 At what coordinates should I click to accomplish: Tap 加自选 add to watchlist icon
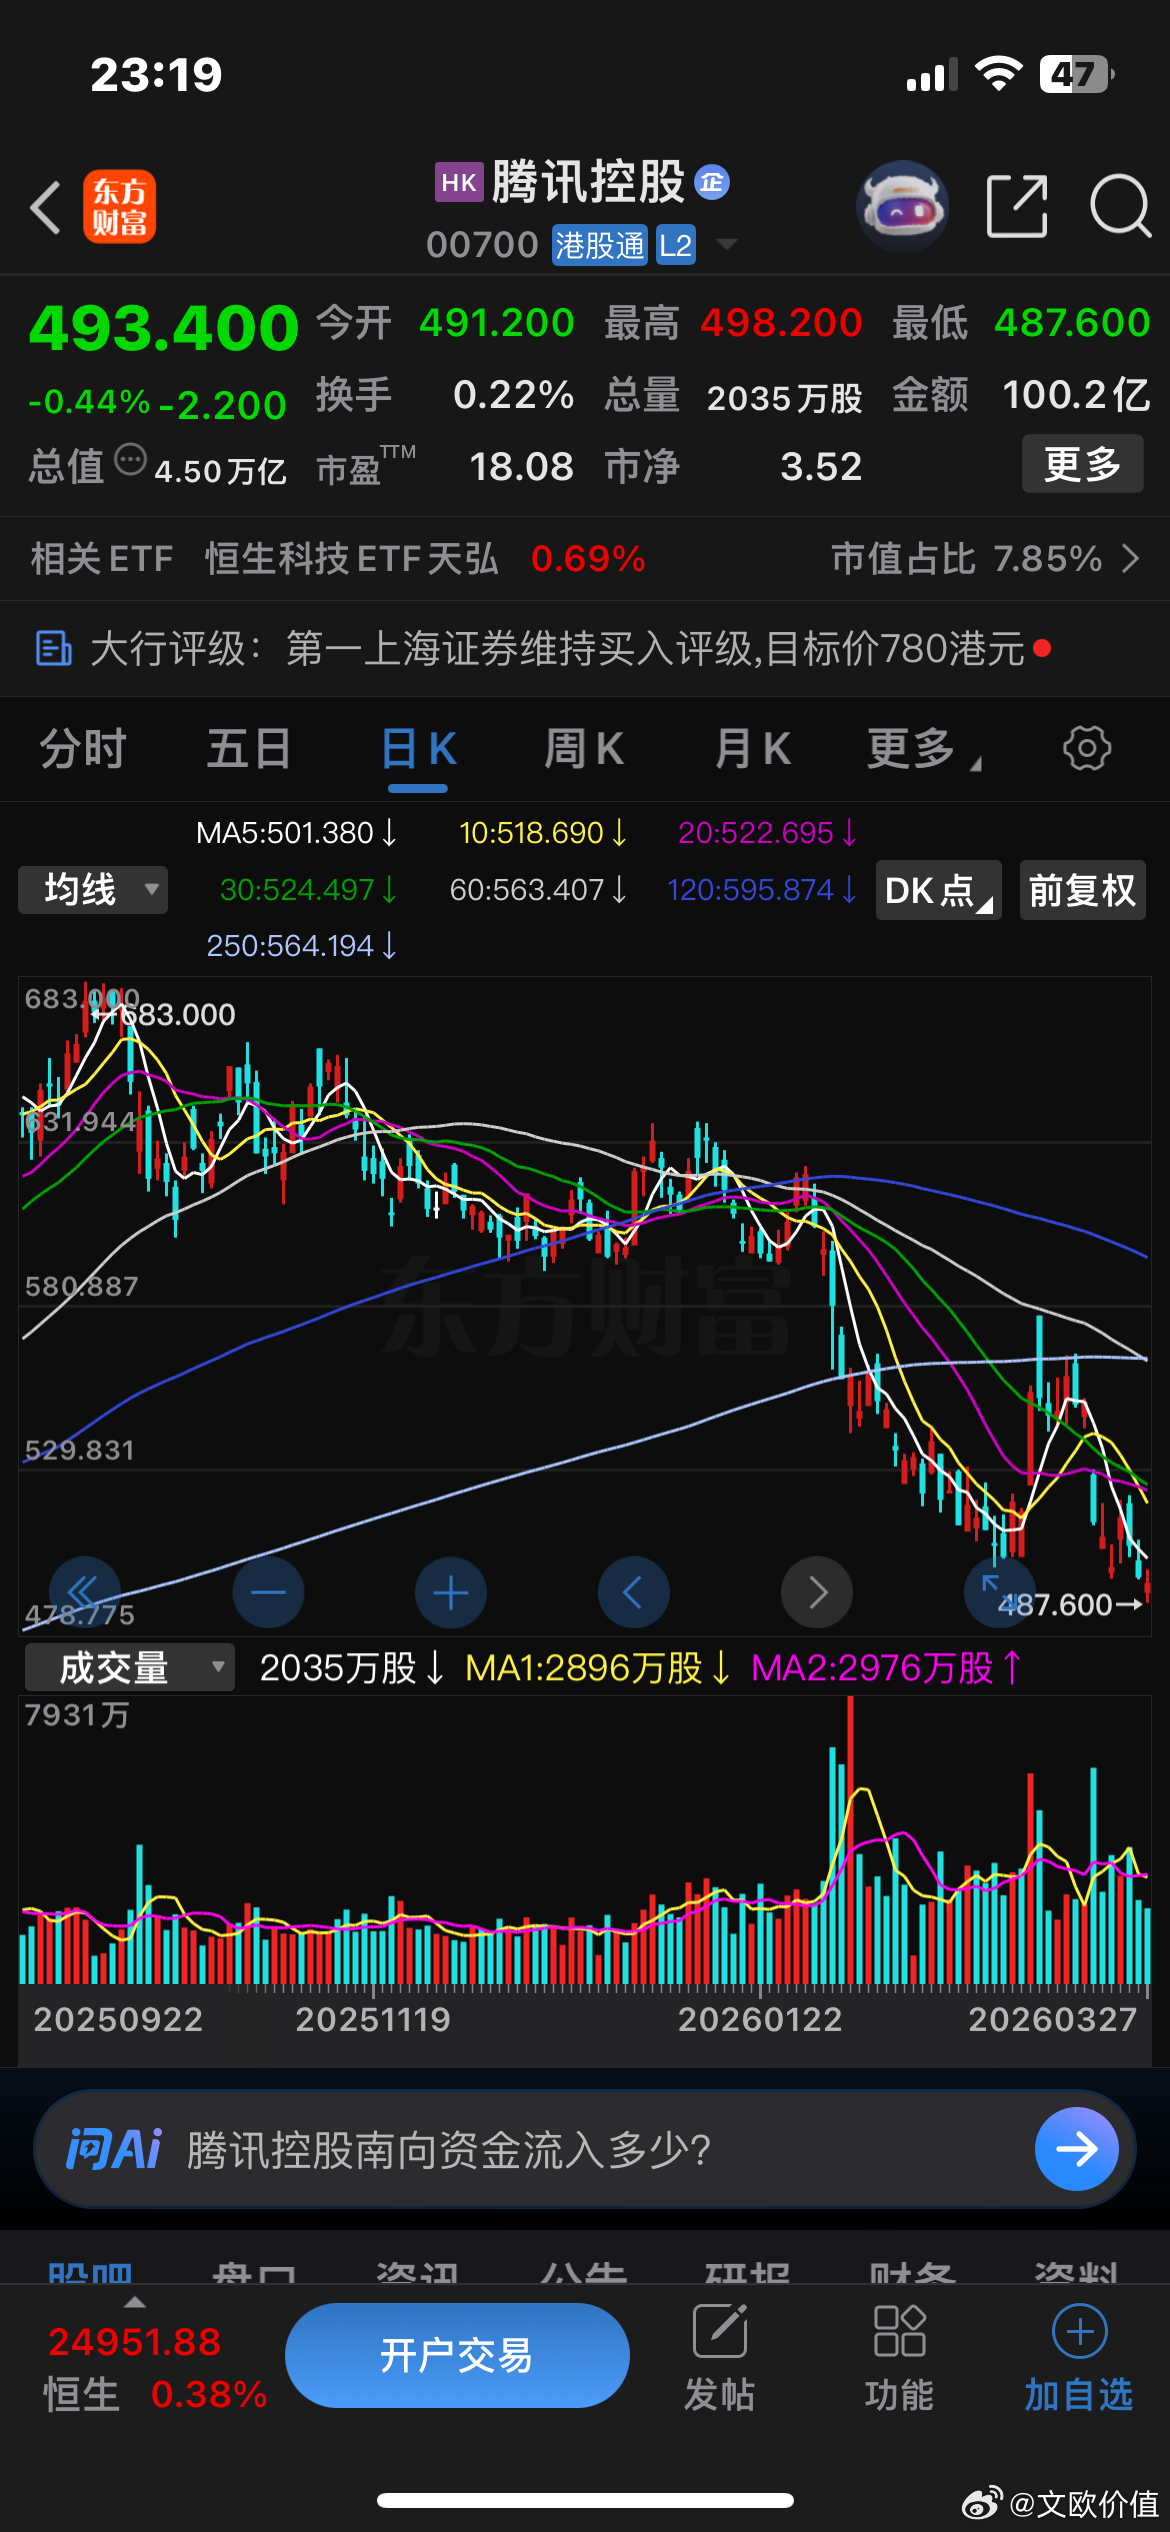tap(1080, 2331)
